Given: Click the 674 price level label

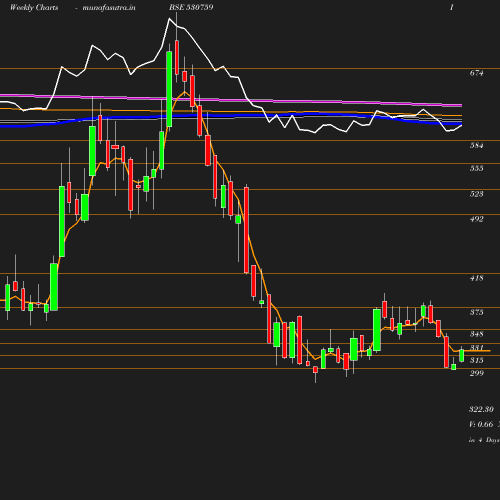Looking at the screenshot, I should tap(476, 73).
